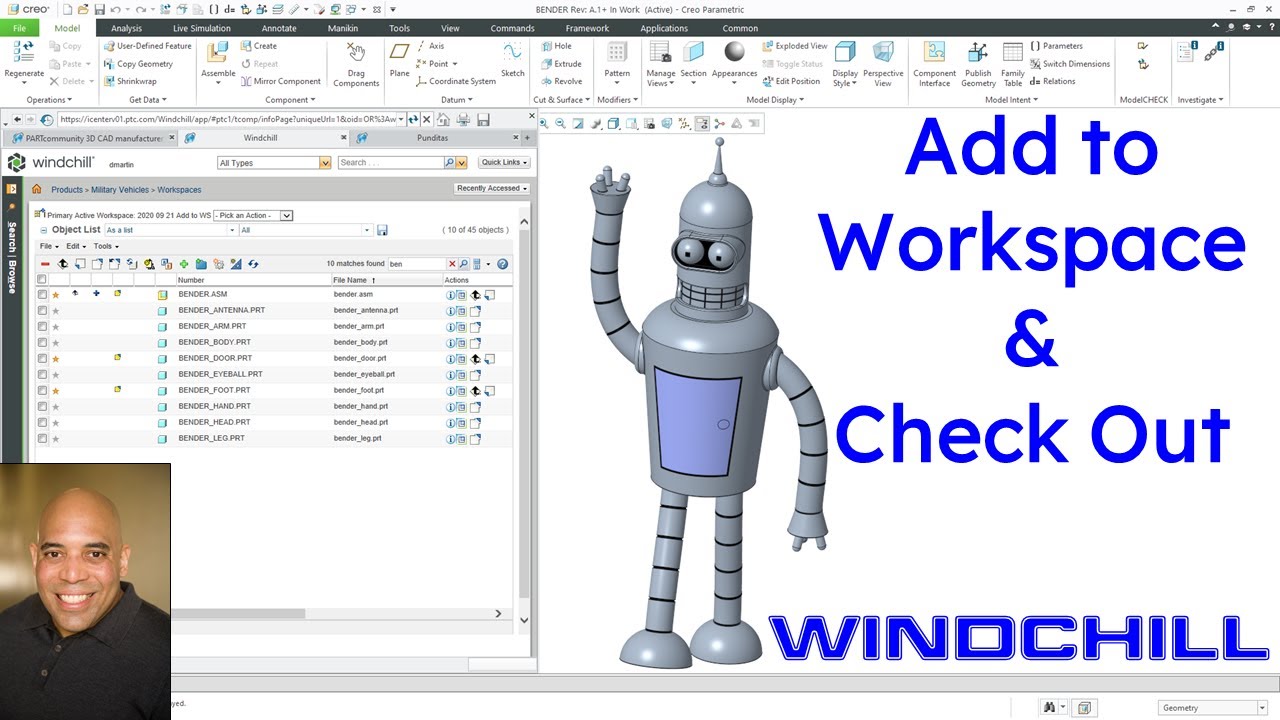Click the remove (red minus) icon in object list toolbar

pyautogui.click(x=45, y=264)
